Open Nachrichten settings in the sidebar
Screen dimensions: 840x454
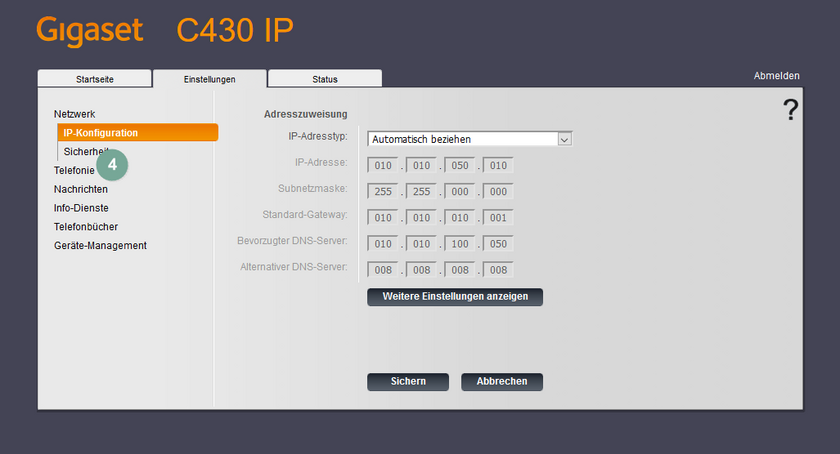[80, 189]
